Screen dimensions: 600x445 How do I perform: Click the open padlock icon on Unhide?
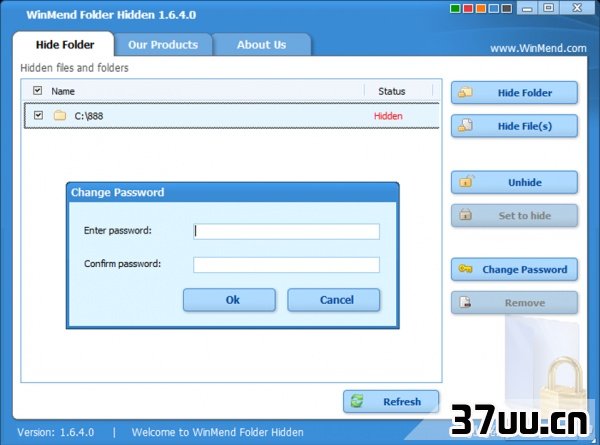[466, 181]
